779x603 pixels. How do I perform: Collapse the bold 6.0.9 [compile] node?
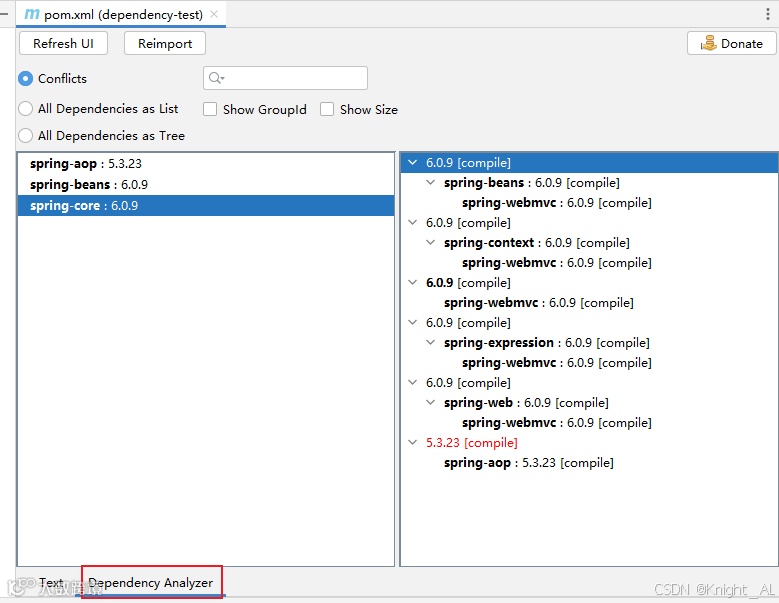tap(412, 283)
